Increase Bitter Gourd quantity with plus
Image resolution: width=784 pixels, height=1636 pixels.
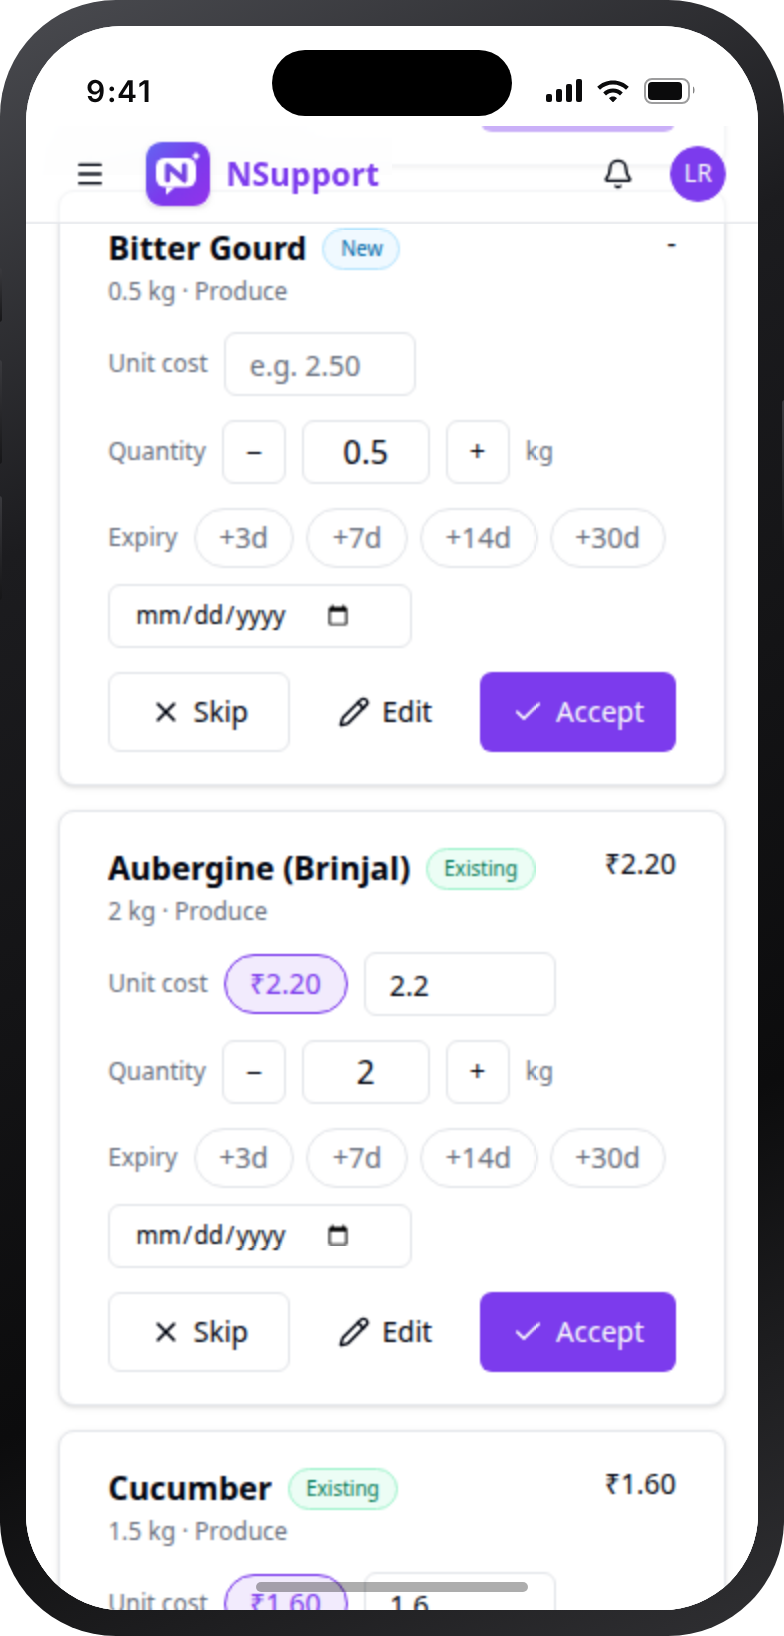click(x=478, y=452)
